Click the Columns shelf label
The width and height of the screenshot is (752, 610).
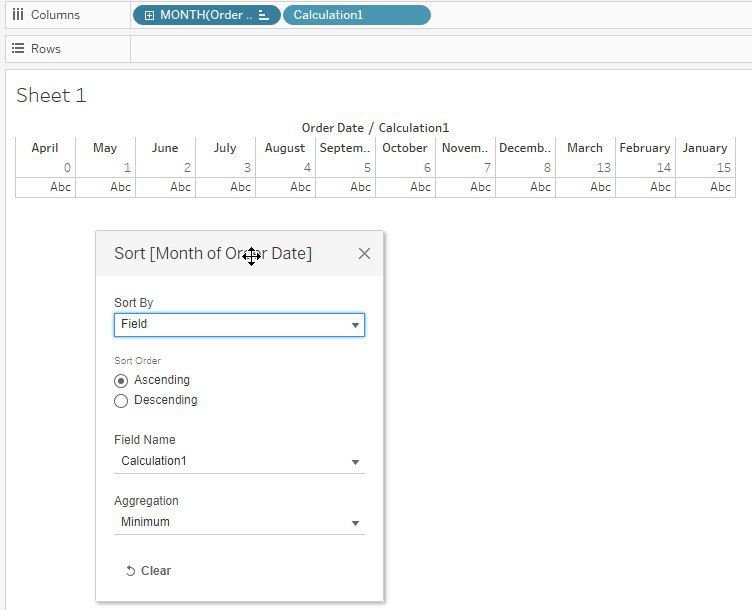tap(56, 15)
